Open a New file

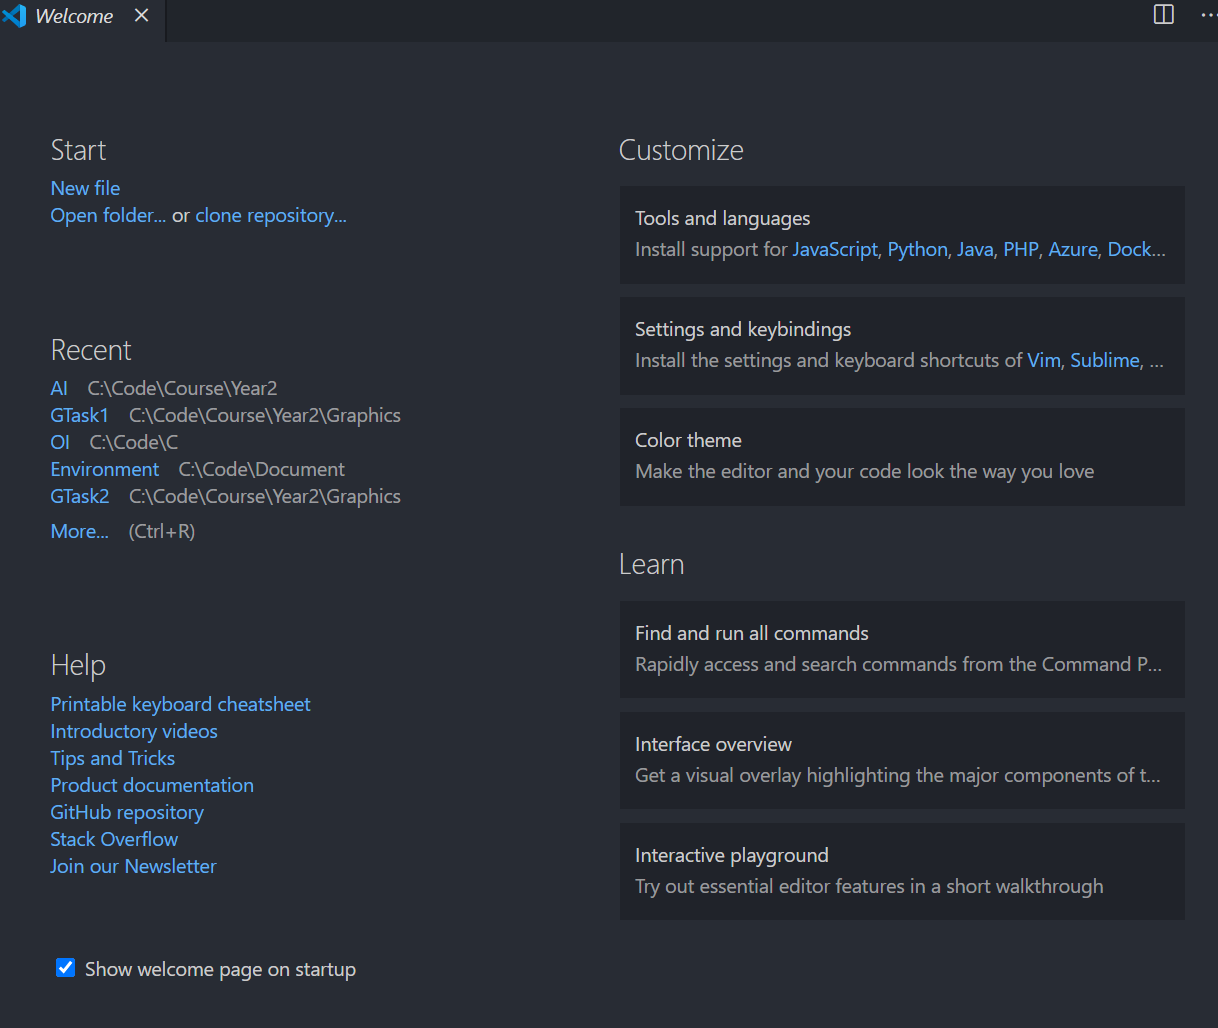(85, 188)
